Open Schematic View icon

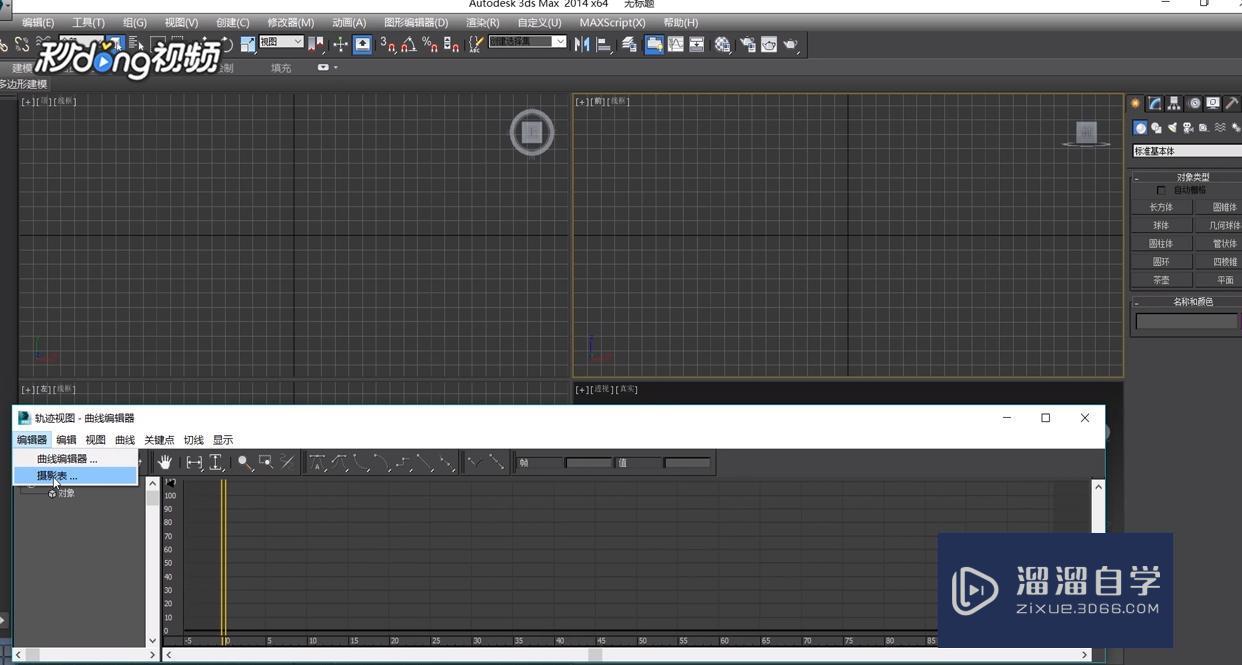click(x=696, y=44)
